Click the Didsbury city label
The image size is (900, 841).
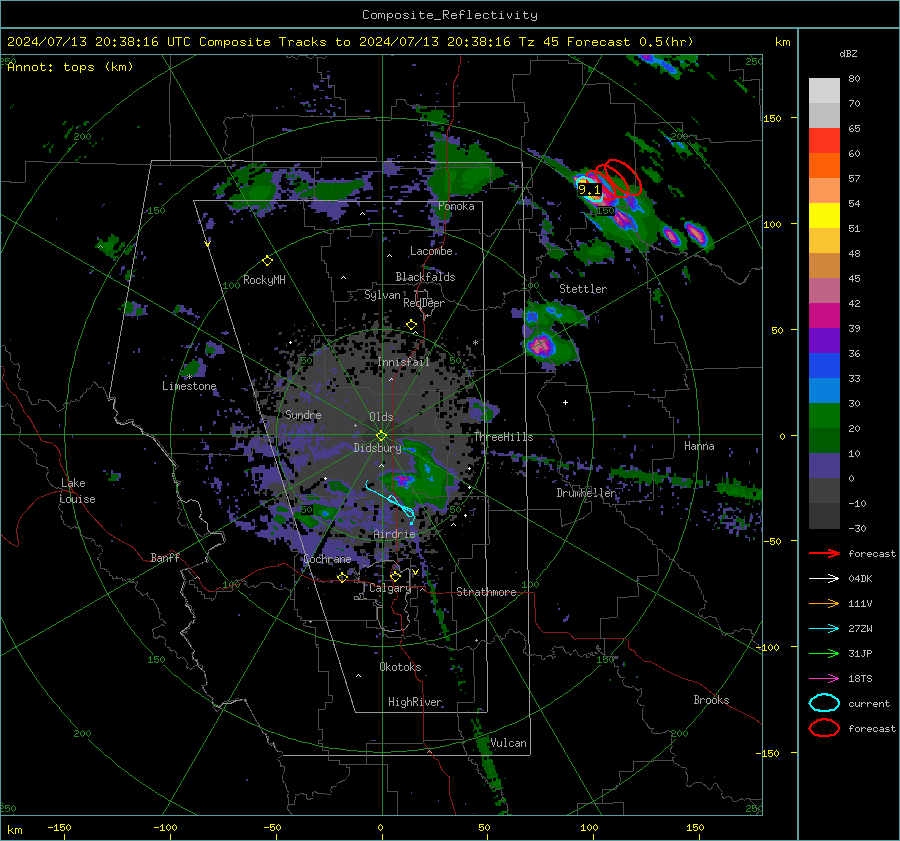click(x=377, y=448)
